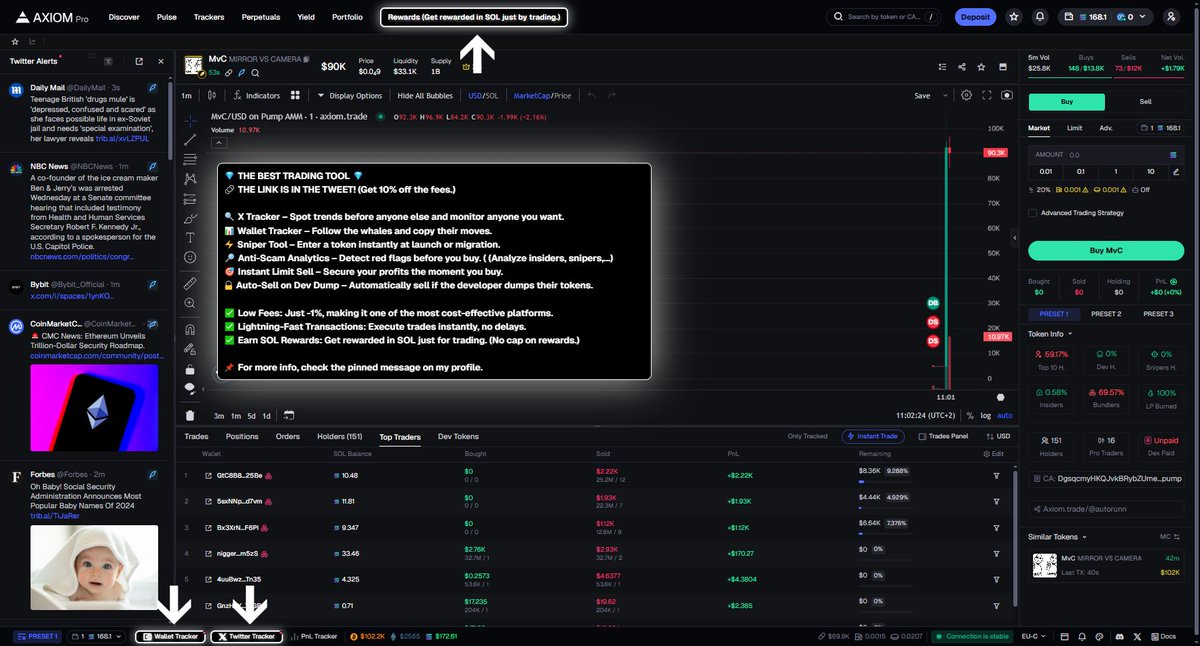Toggle the panel layout icon above chart
This screenshot has width=1200, height=646.
click(x=1003, y=67)
